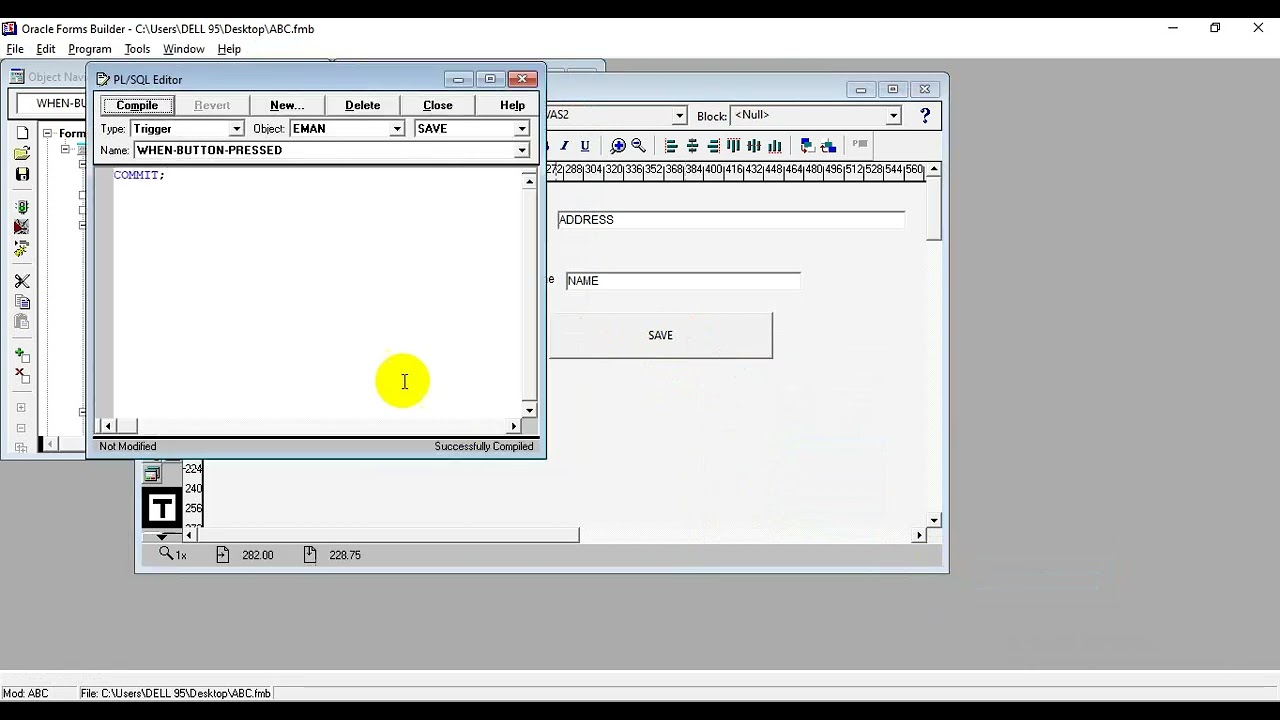Click the Open folder icon in the left toolbar
The image size is (1280, 720).
click(22, 154)
